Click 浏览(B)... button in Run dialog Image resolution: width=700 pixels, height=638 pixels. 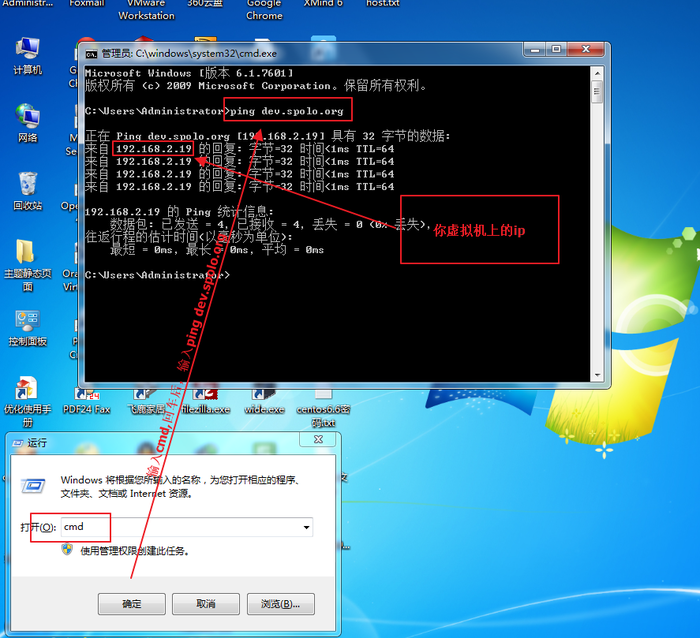pos(280,604)
